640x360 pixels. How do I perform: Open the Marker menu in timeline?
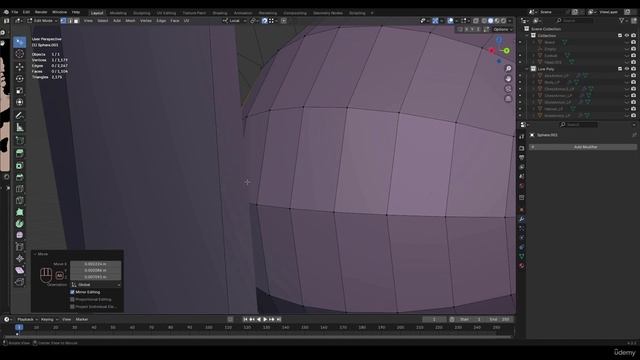pos(82,320)
